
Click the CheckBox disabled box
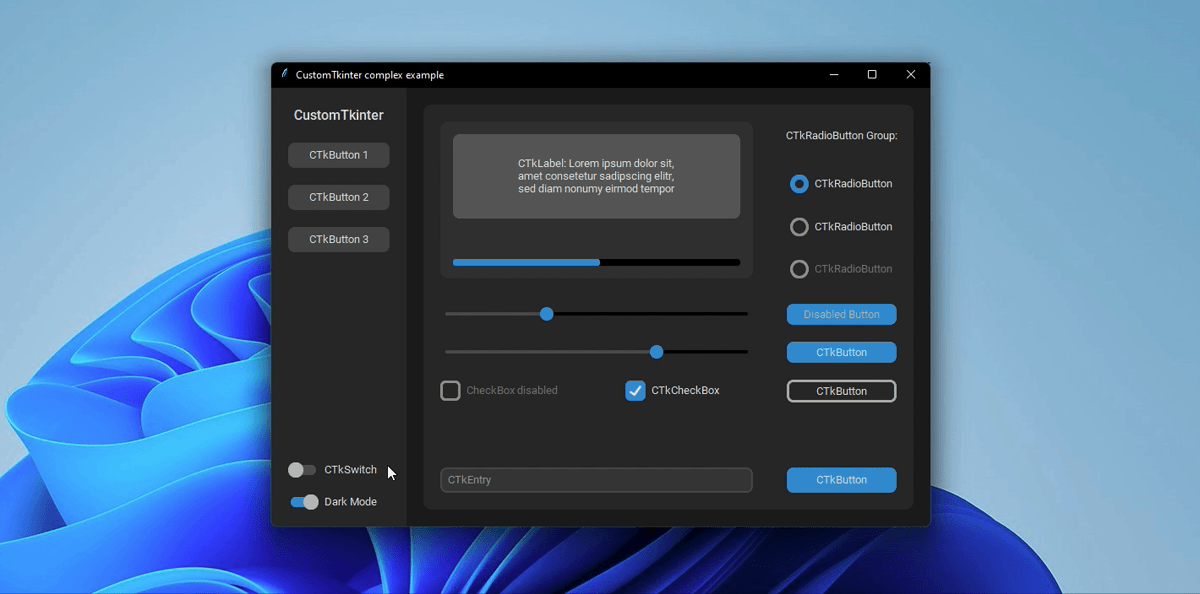click(x=450, y=391)
